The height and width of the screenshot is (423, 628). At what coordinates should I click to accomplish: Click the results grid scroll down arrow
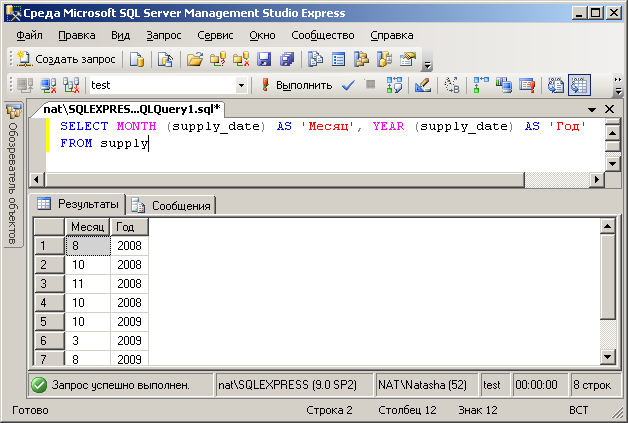608,357
